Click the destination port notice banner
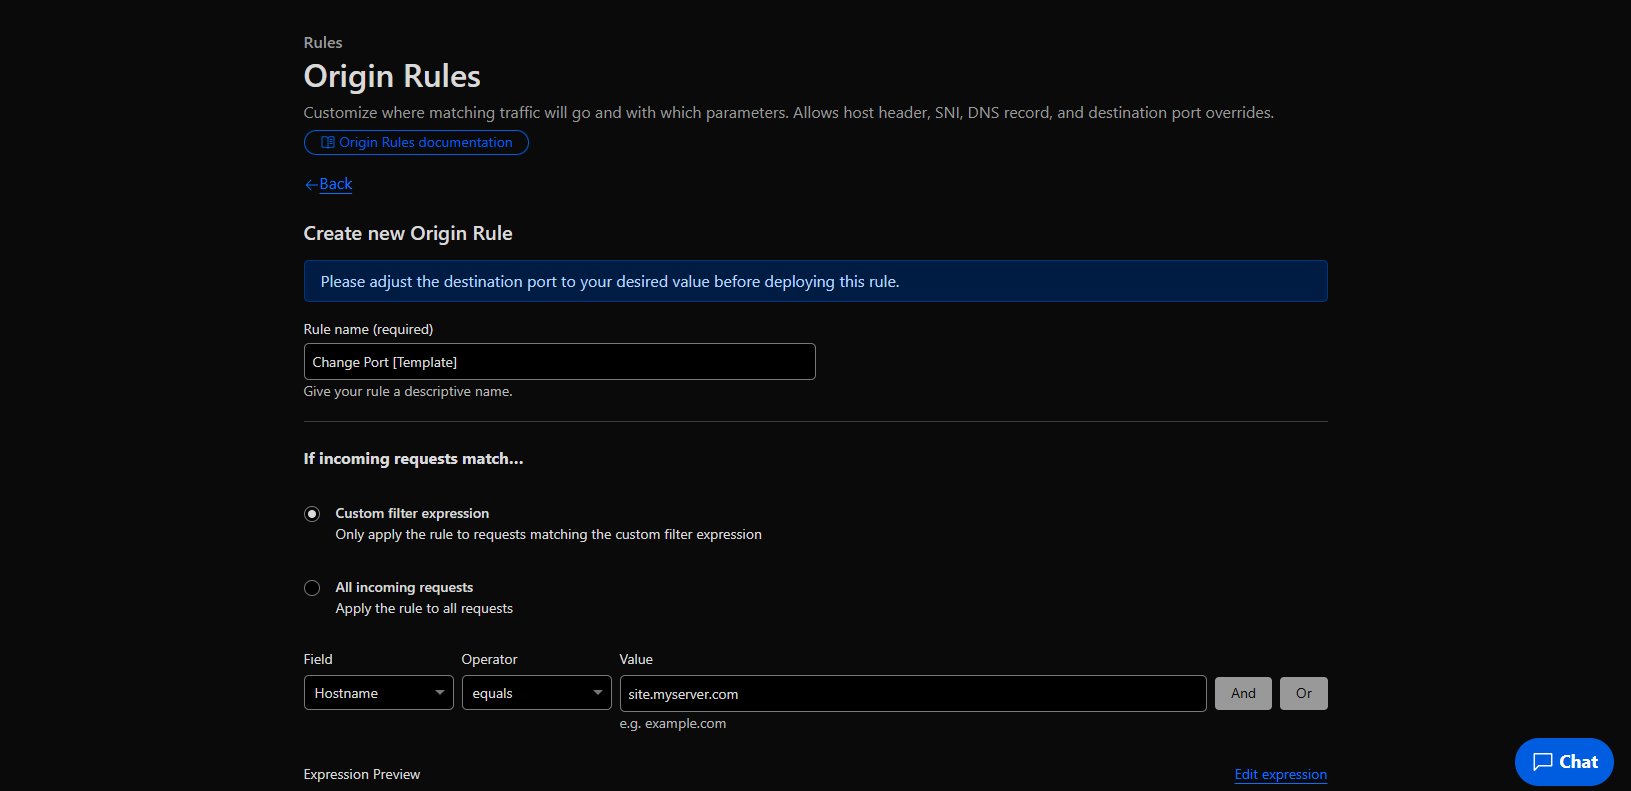This screenshot has height=791, width=1631. point(815,282)
